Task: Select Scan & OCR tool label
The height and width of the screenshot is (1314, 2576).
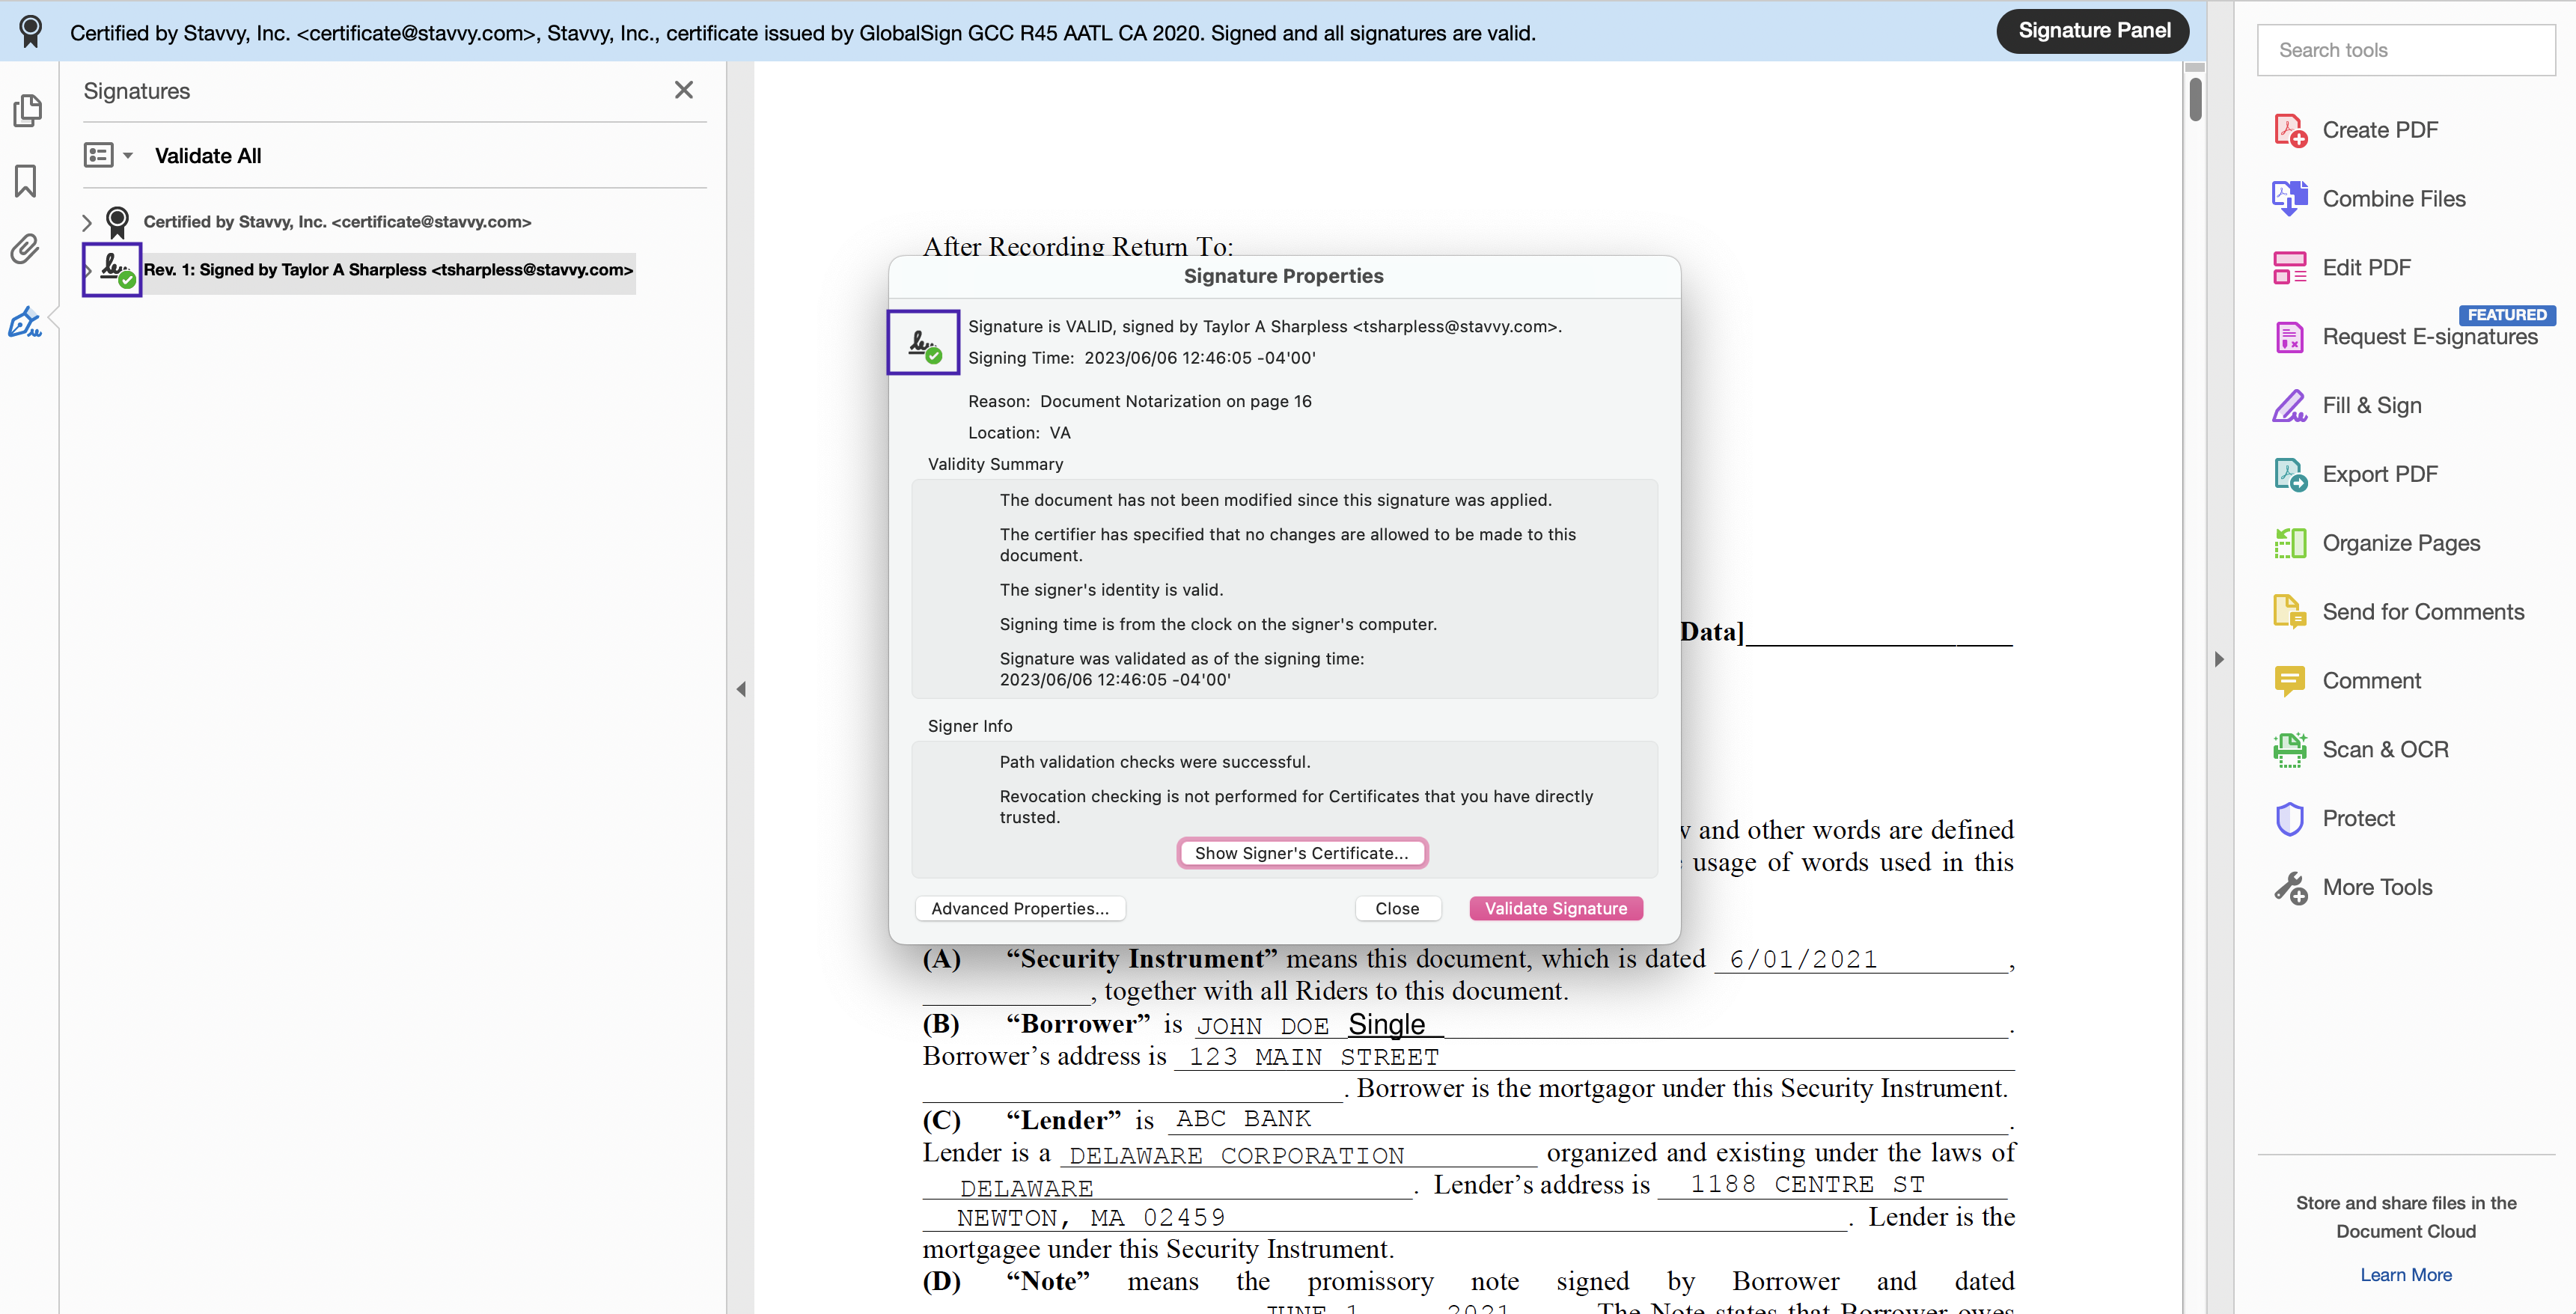Action: [2385, 750]
